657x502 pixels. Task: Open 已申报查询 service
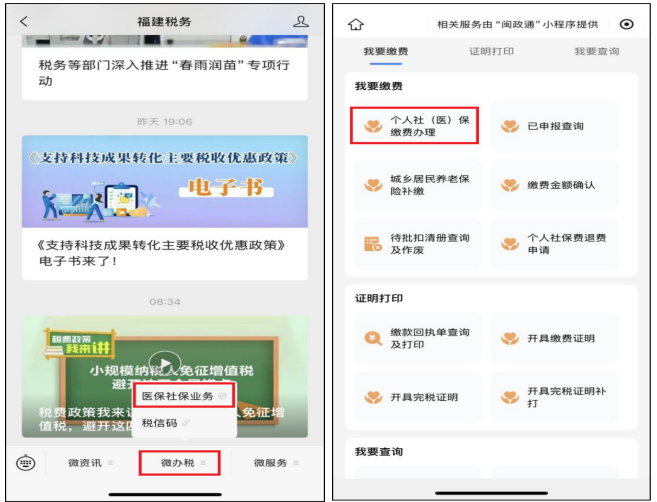pyautogui.click(x=554, y=127)
